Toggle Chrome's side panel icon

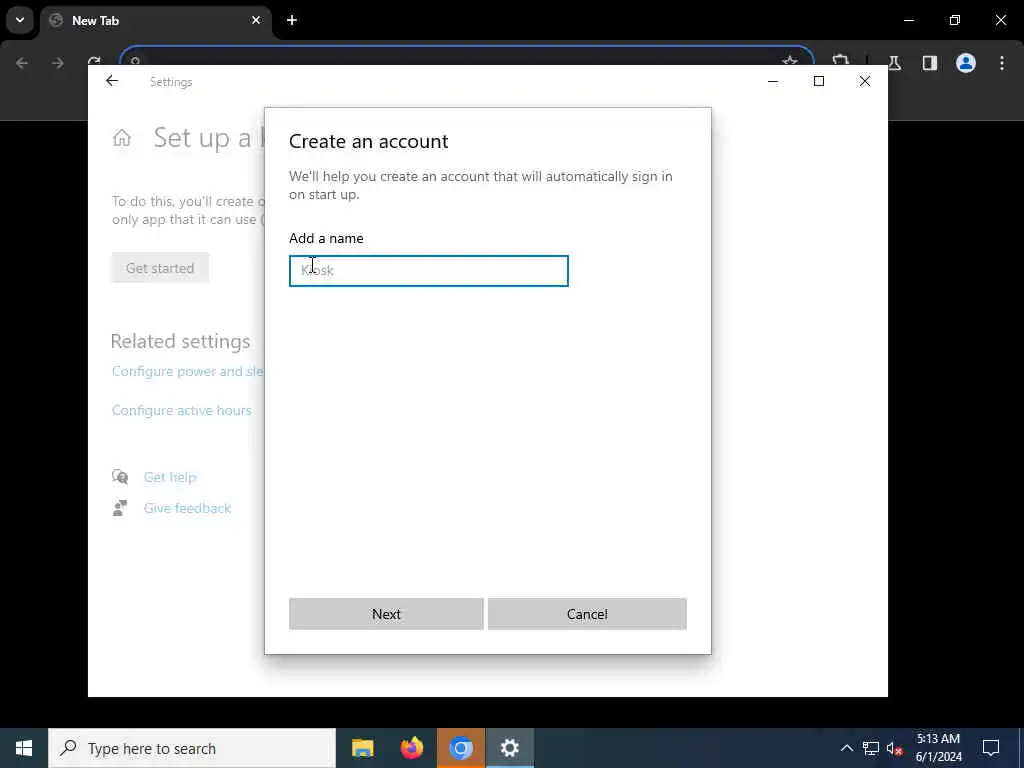pyautogui.click(x=930, y=63)
